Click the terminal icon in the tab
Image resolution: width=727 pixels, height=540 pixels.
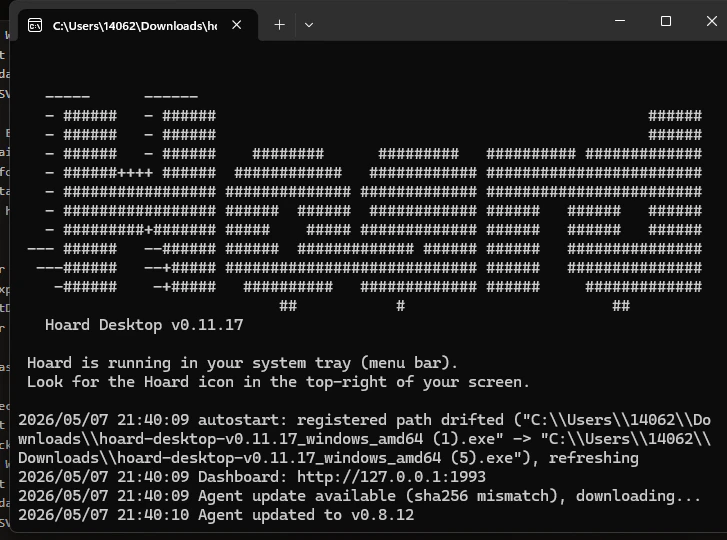click(x=35, y=25)
